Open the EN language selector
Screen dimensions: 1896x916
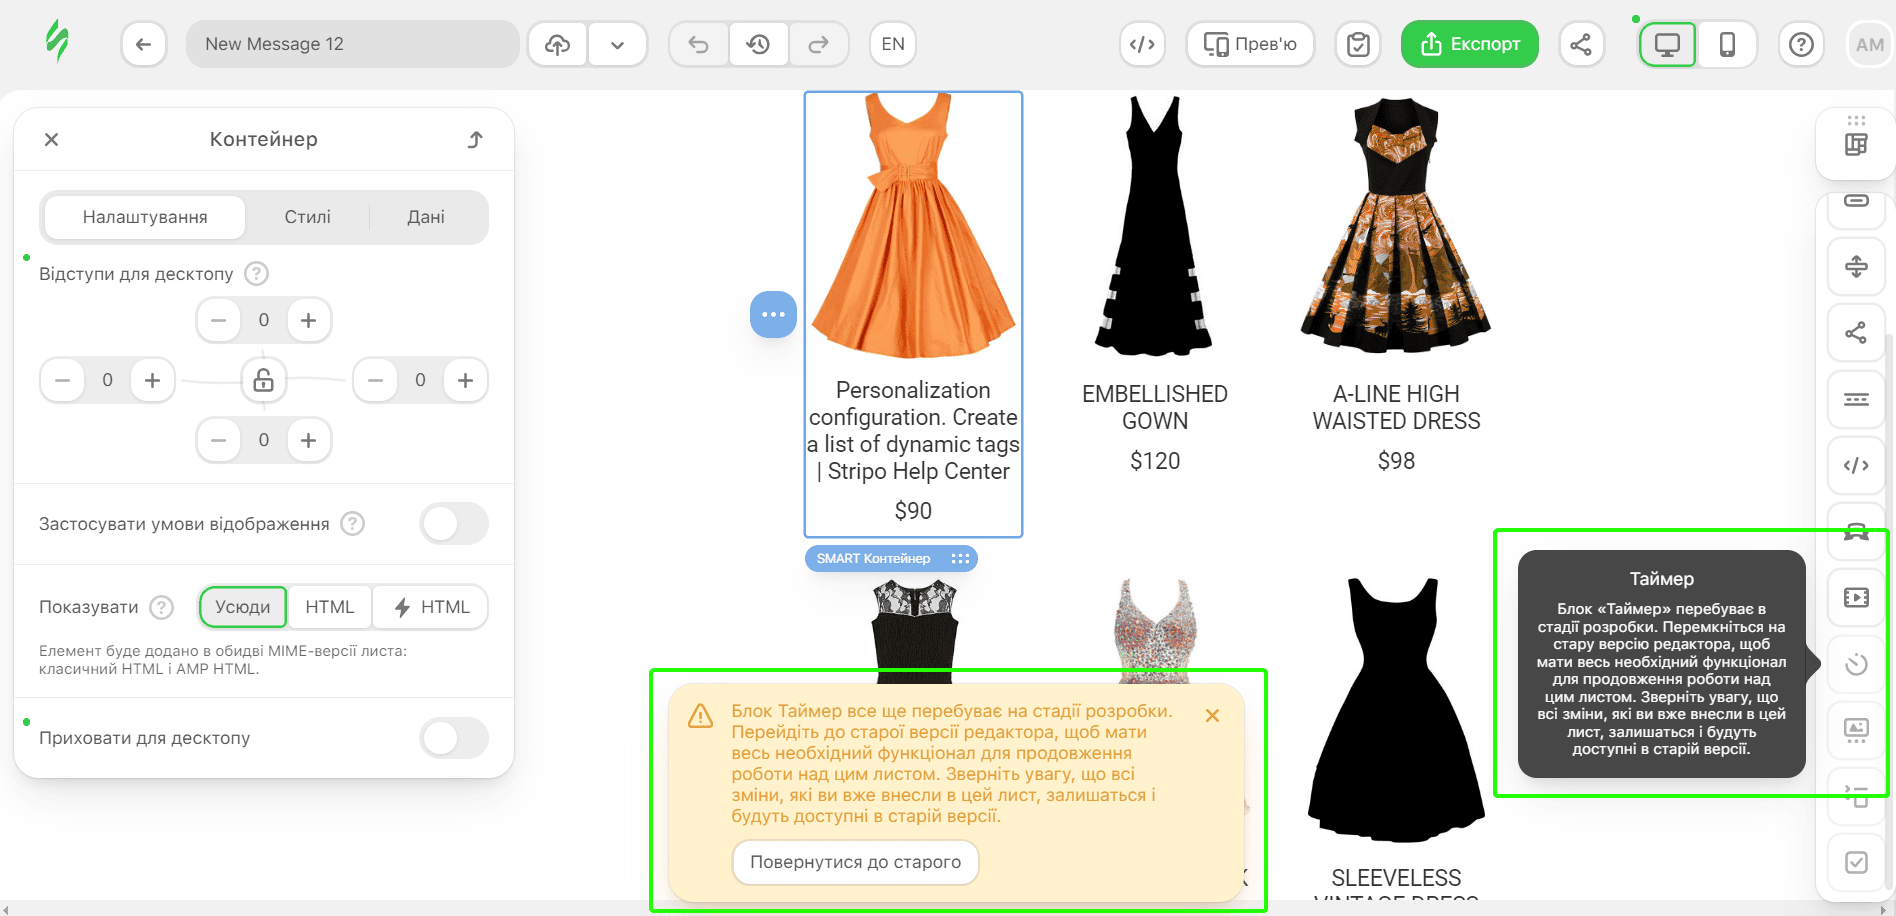[893, 44]
